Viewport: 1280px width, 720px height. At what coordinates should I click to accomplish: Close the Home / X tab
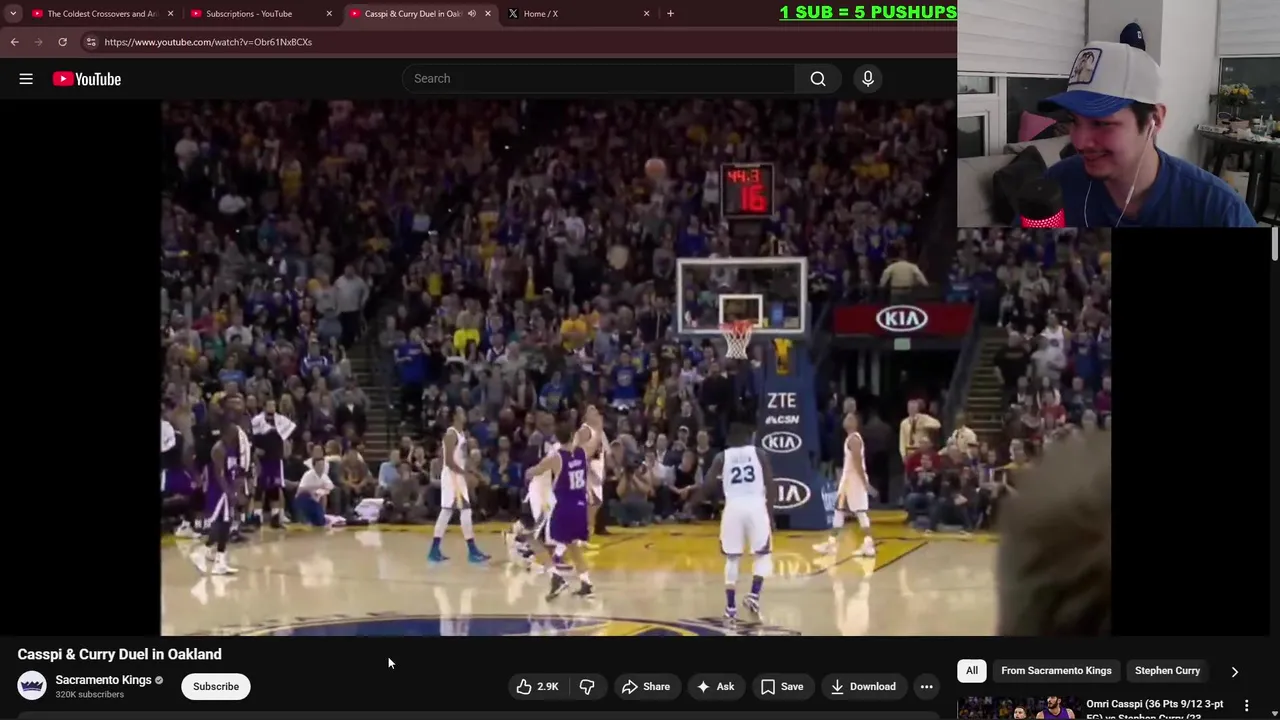pyautogui.click(x=646, y=14)
